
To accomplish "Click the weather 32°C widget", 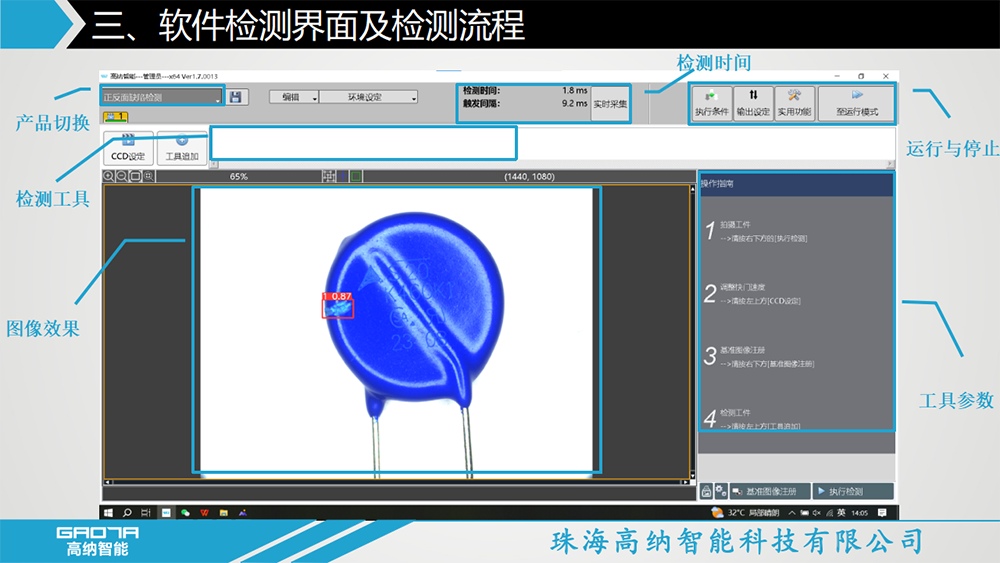I will pos(745,513).
